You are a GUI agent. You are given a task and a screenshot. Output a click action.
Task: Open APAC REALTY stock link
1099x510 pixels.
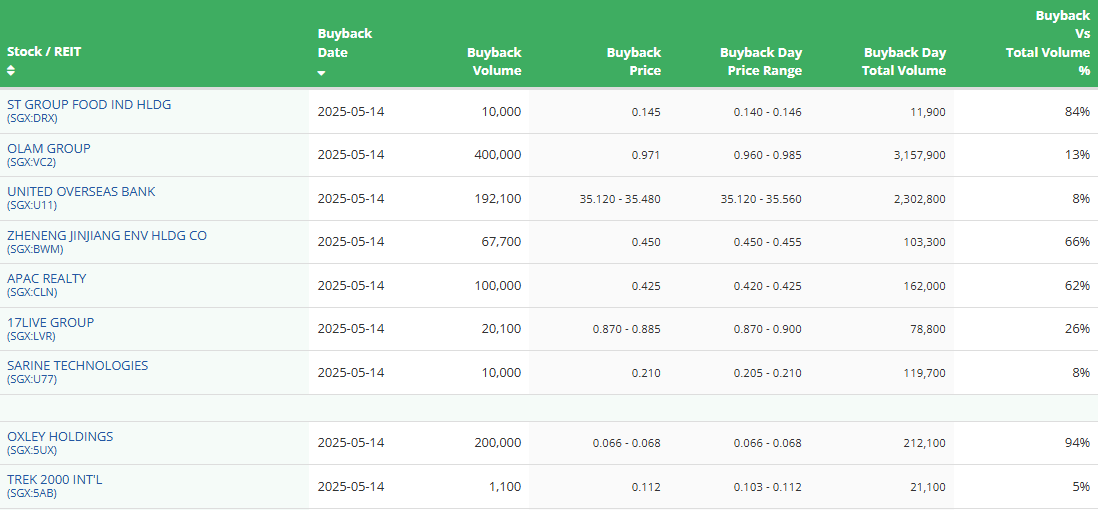47,278
